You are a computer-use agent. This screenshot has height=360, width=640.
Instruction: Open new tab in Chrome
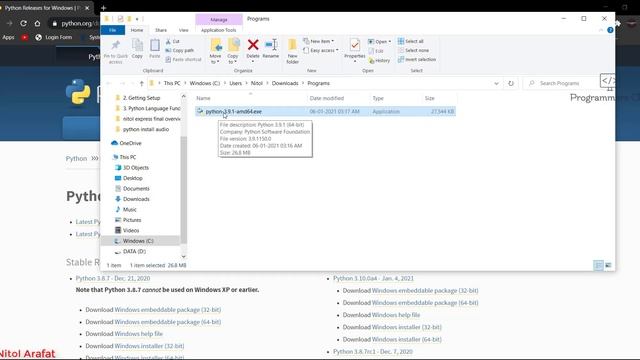(103, 8)
